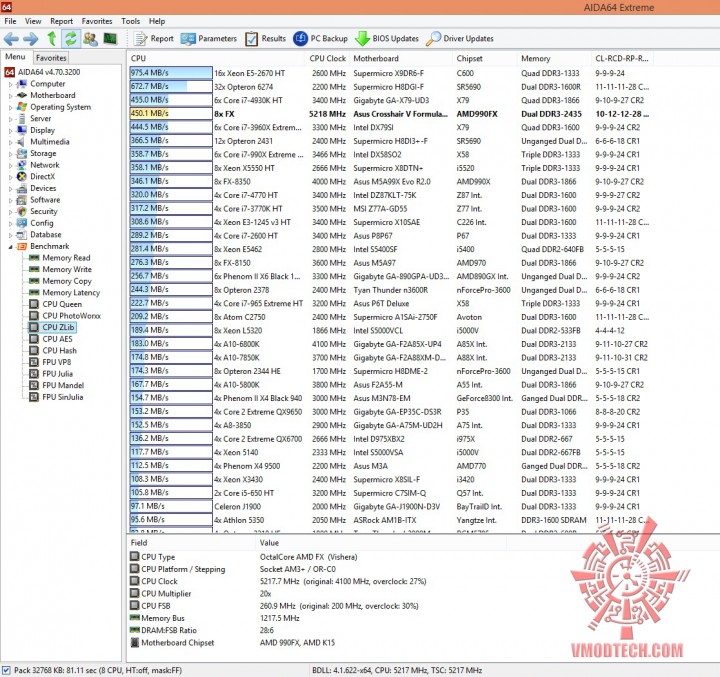The width and height of the screenshot is (720, 677).
Task: Expand the Storage tree node
Action: pyautogui.click(x=10, y=153)
